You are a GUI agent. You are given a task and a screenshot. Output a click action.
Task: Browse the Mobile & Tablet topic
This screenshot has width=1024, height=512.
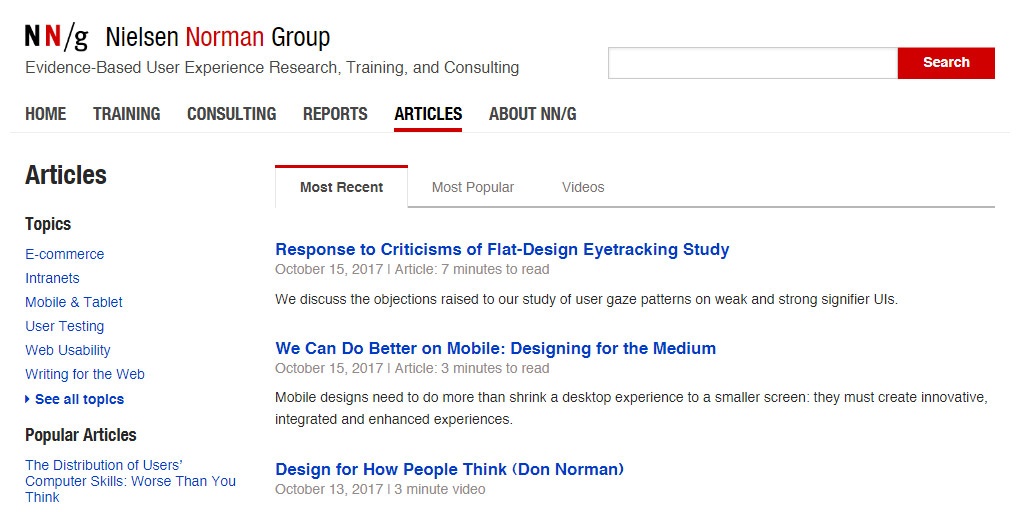(74, 302)
